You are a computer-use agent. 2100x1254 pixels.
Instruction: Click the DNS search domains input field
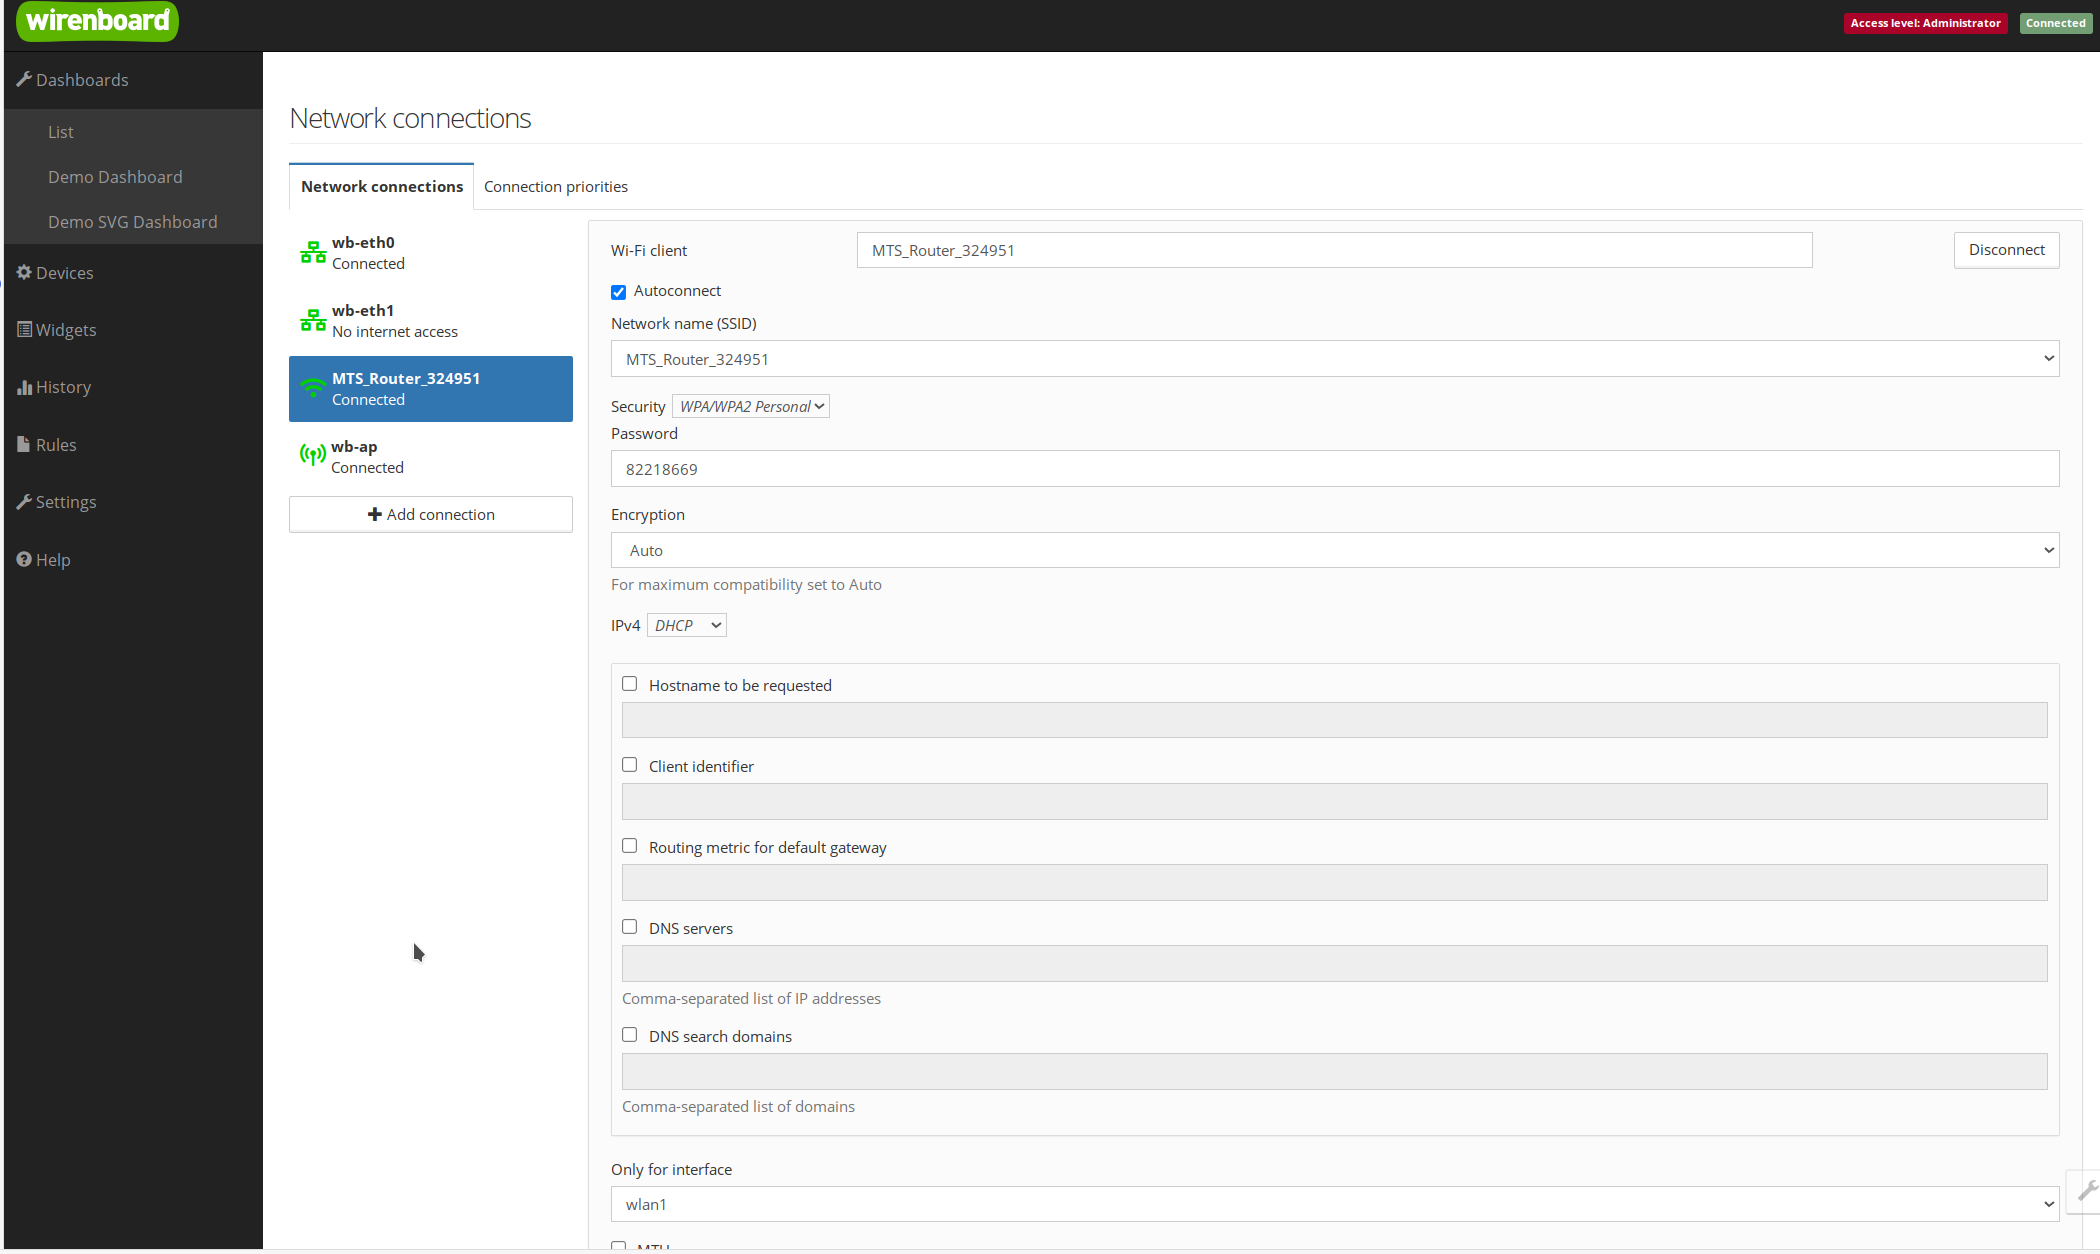pyautogui.click(x=1334, y=1071)
